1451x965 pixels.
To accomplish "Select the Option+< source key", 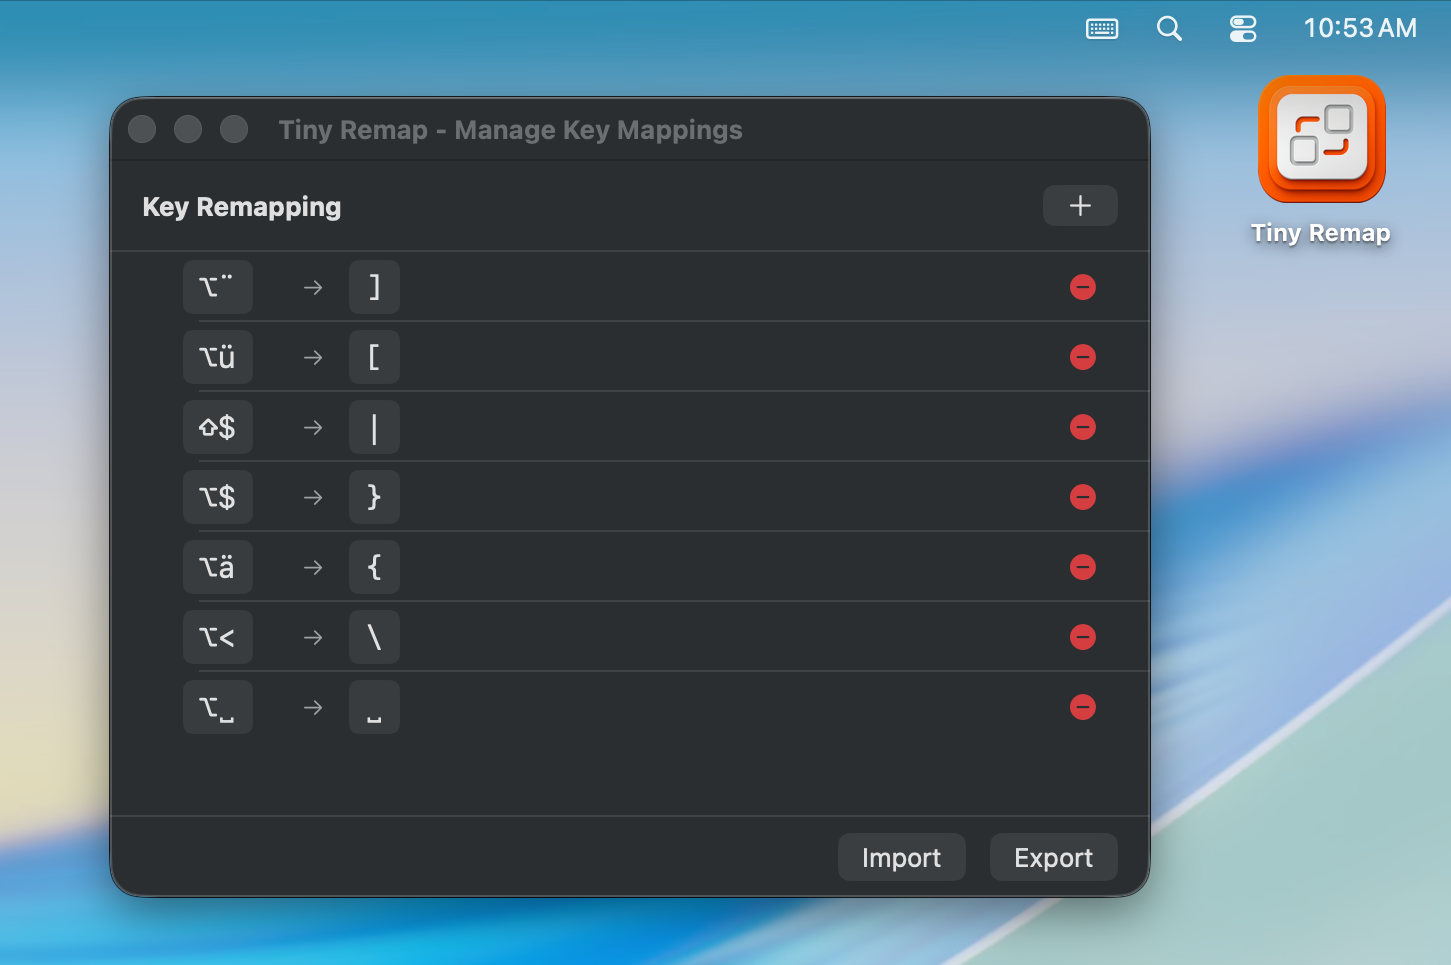I will [218, 637].
